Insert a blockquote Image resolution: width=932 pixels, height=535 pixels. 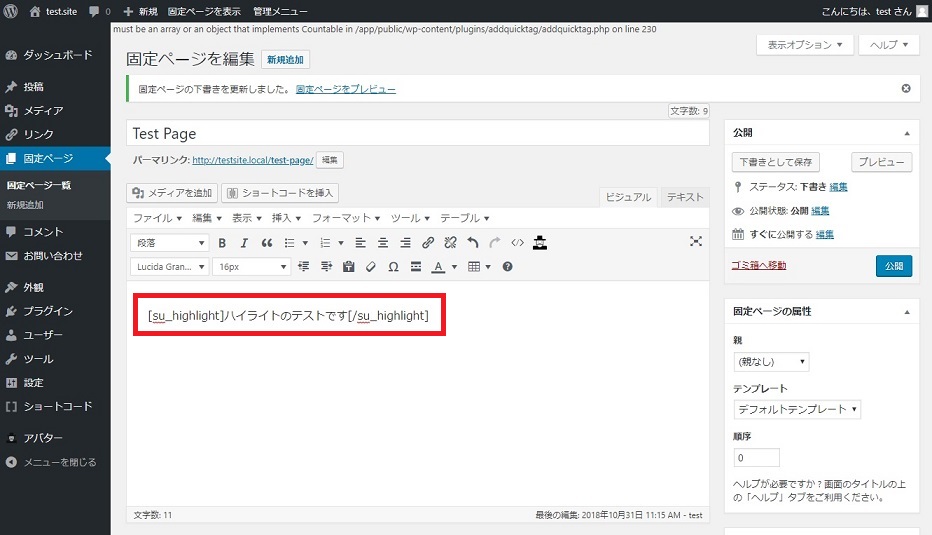[x=267, y=243]
